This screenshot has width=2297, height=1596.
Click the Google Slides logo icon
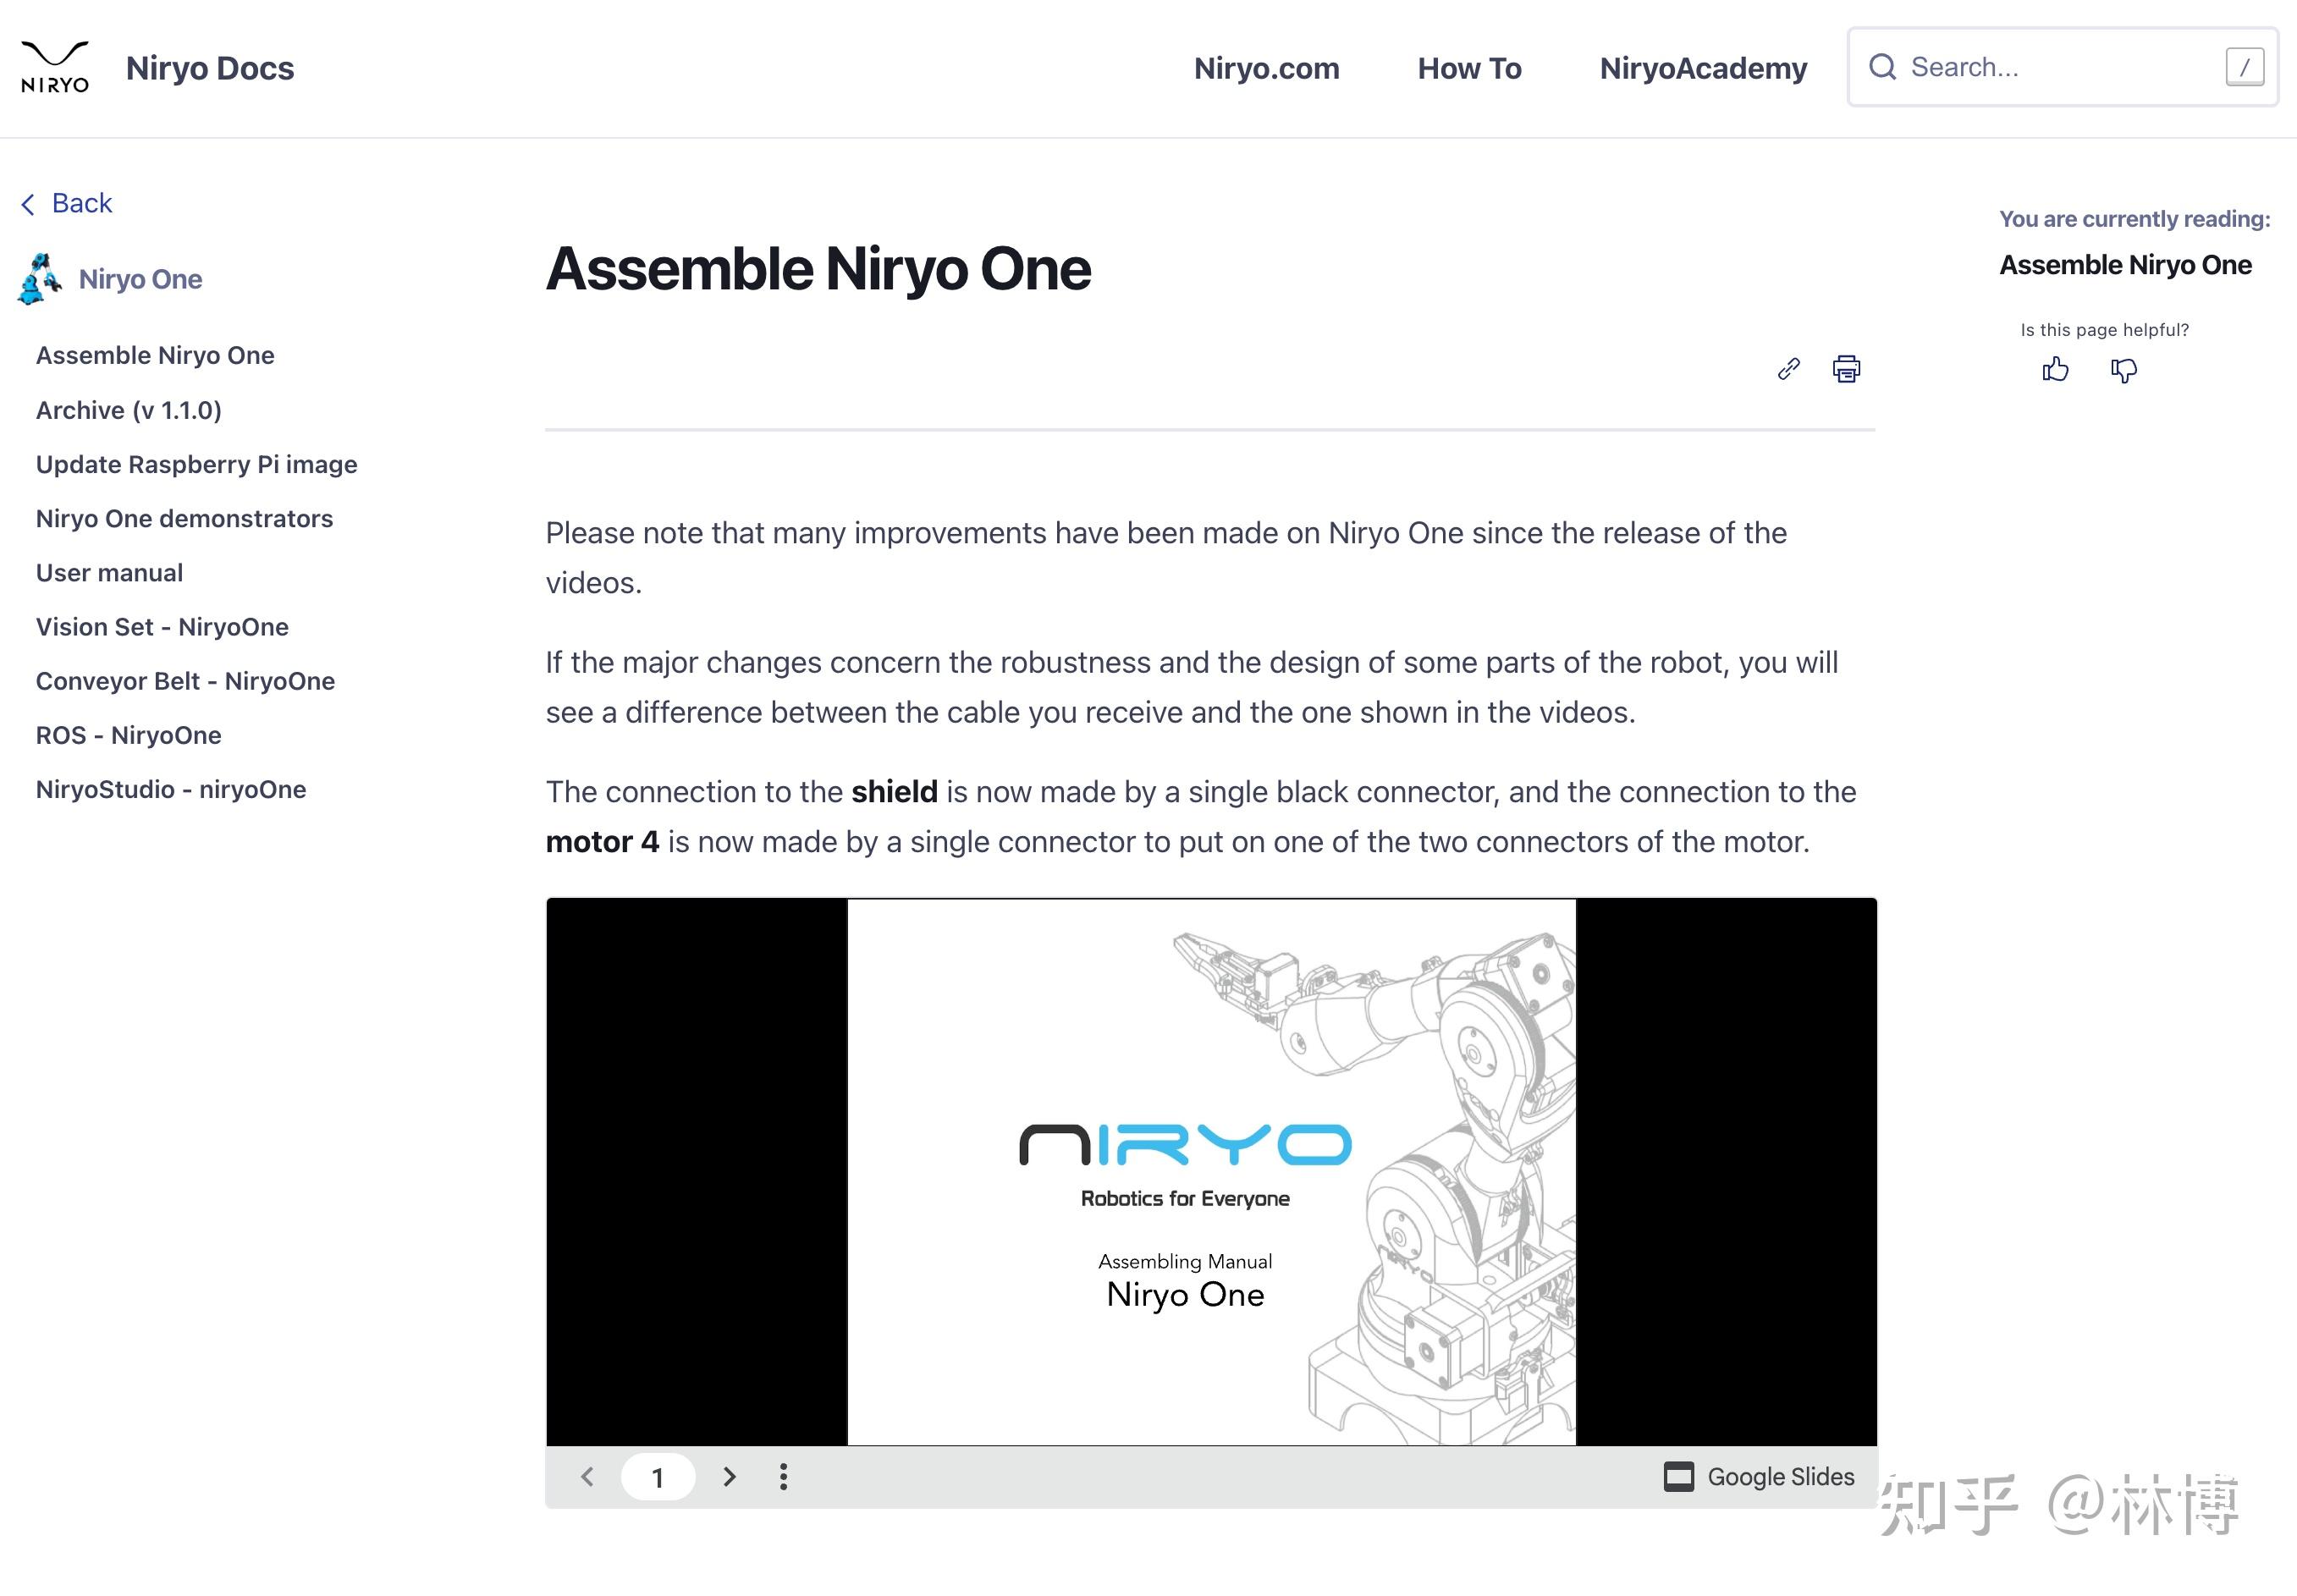click(x=1678, y=1476)
